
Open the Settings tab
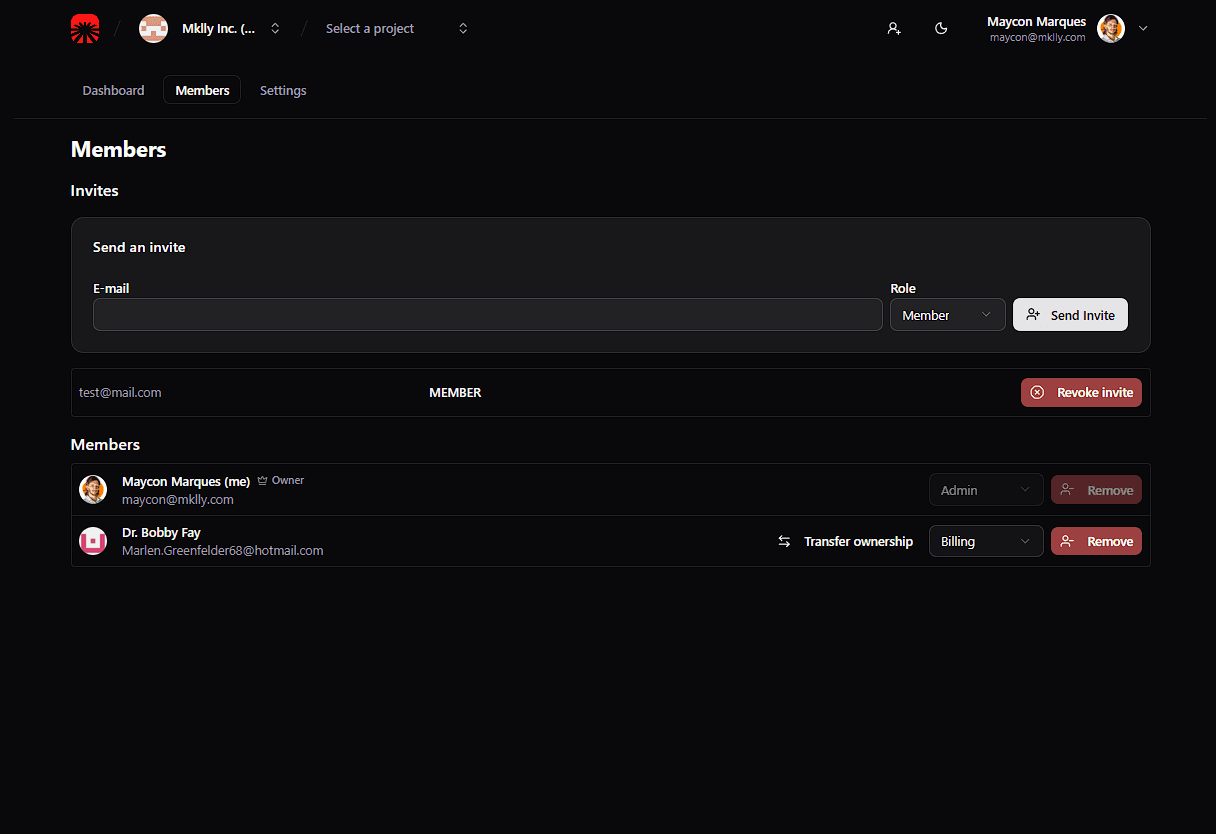pyautogui.click(x=283, y=90)
